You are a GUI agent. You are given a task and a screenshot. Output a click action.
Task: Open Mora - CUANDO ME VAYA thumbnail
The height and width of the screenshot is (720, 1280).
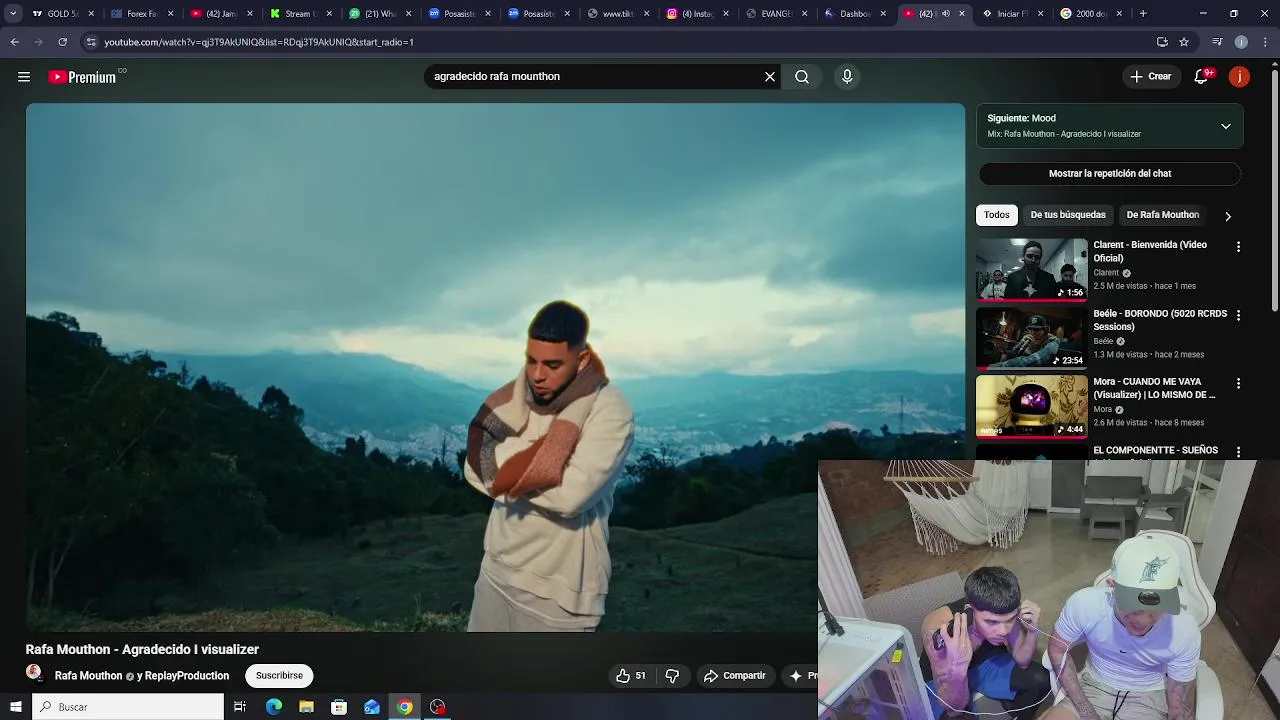point(1031,407)
